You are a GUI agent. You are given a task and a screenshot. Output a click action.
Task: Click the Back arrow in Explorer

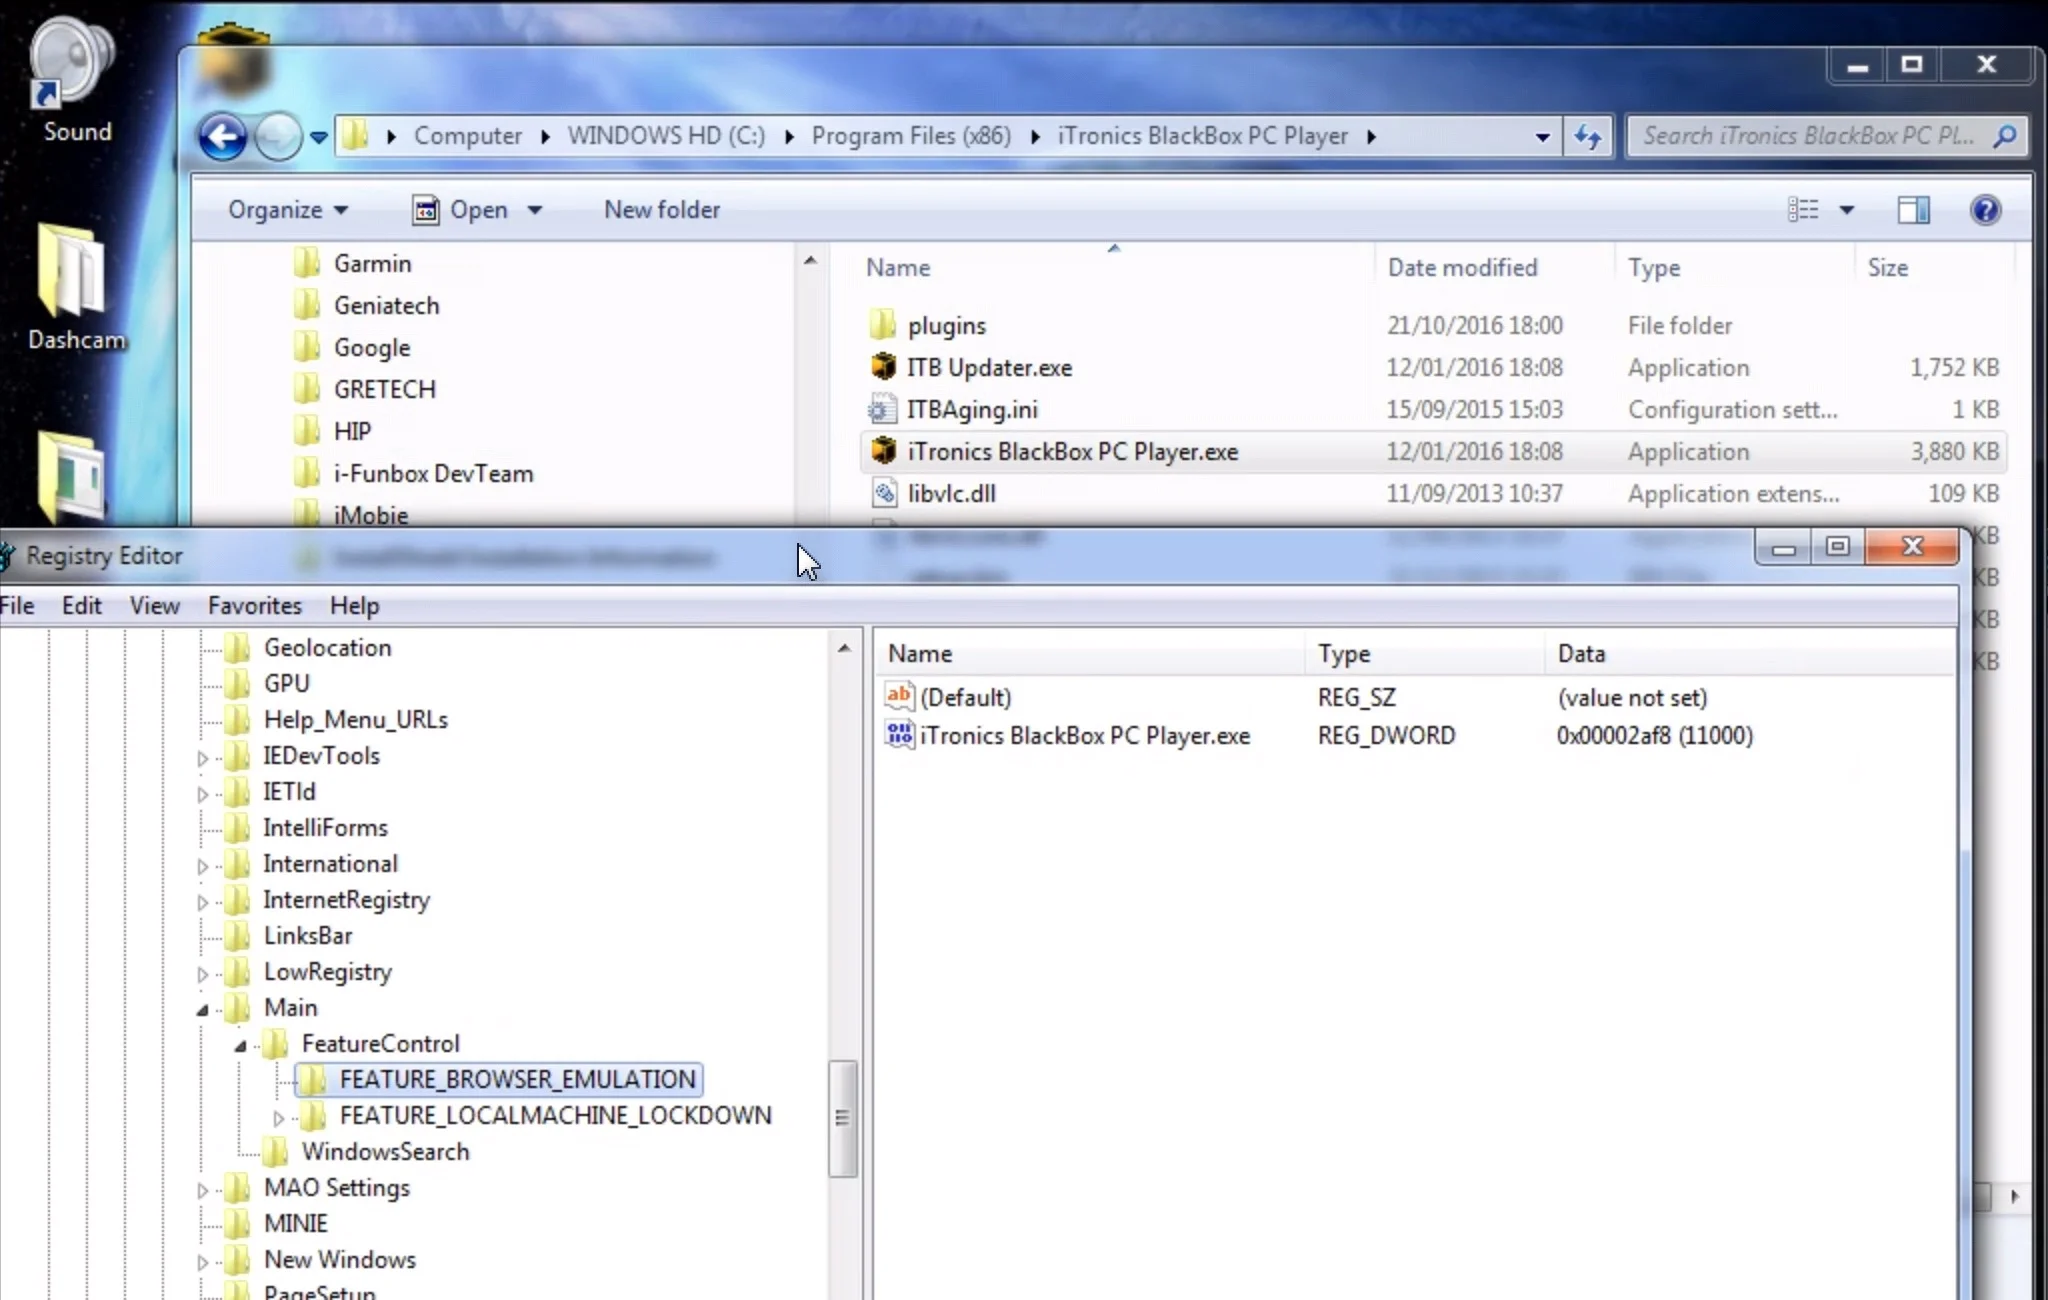tap(222, 136)
